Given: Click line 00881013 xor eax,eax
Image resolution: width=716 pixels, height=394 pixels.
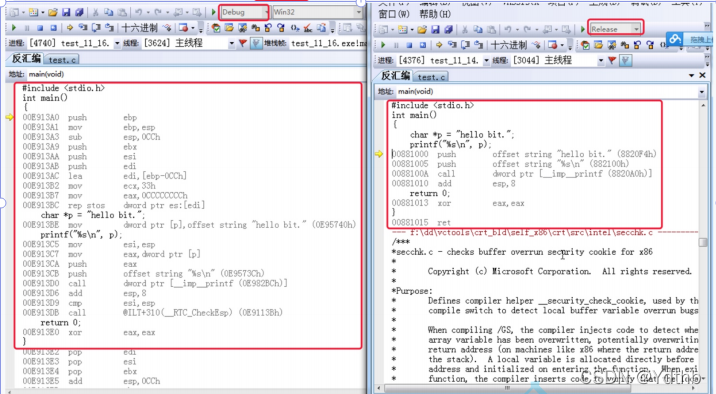Looking at the screenshot, I should (458, 203).
